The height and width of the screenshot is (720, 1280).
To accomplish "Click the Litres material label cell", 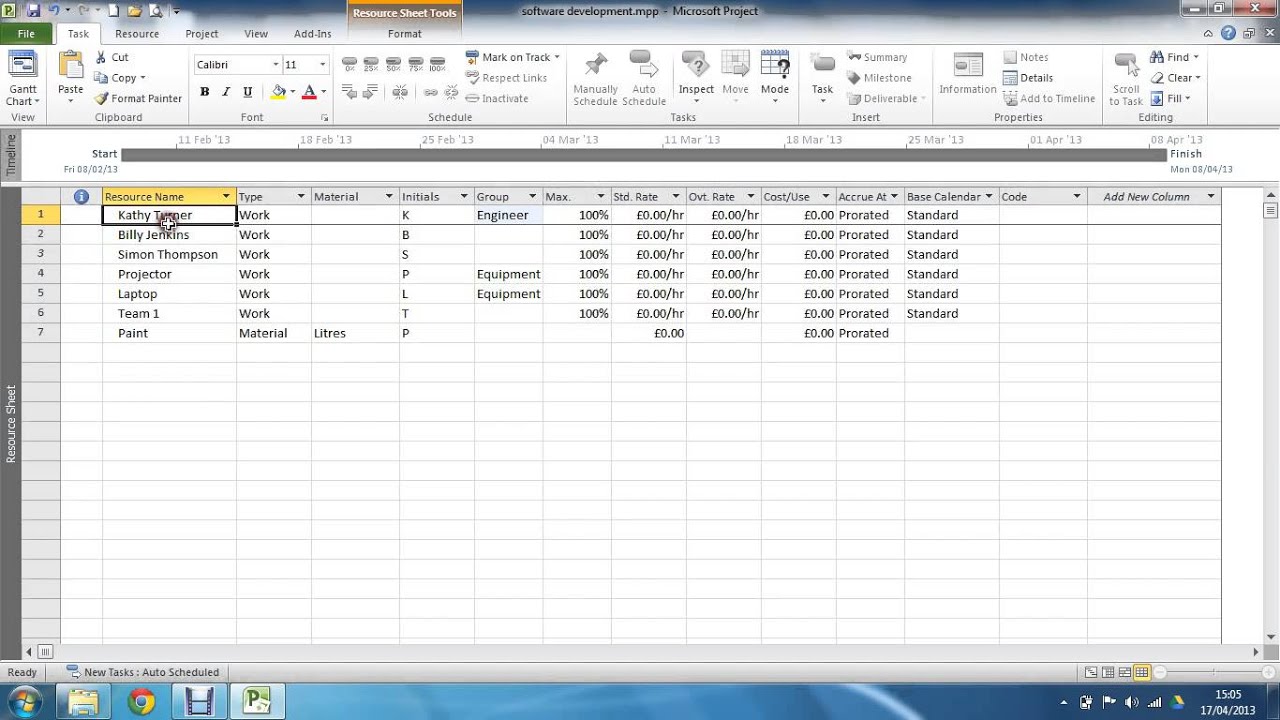I will [355, 333].
